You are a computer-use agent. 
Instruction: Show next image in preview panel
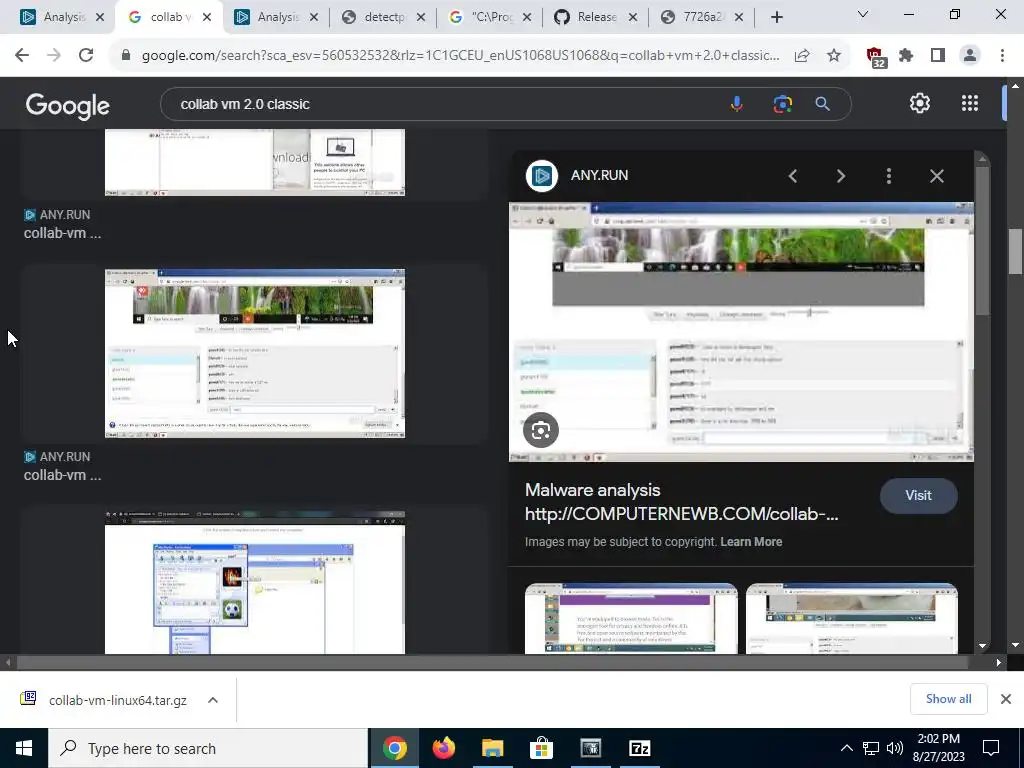point(840,176)
